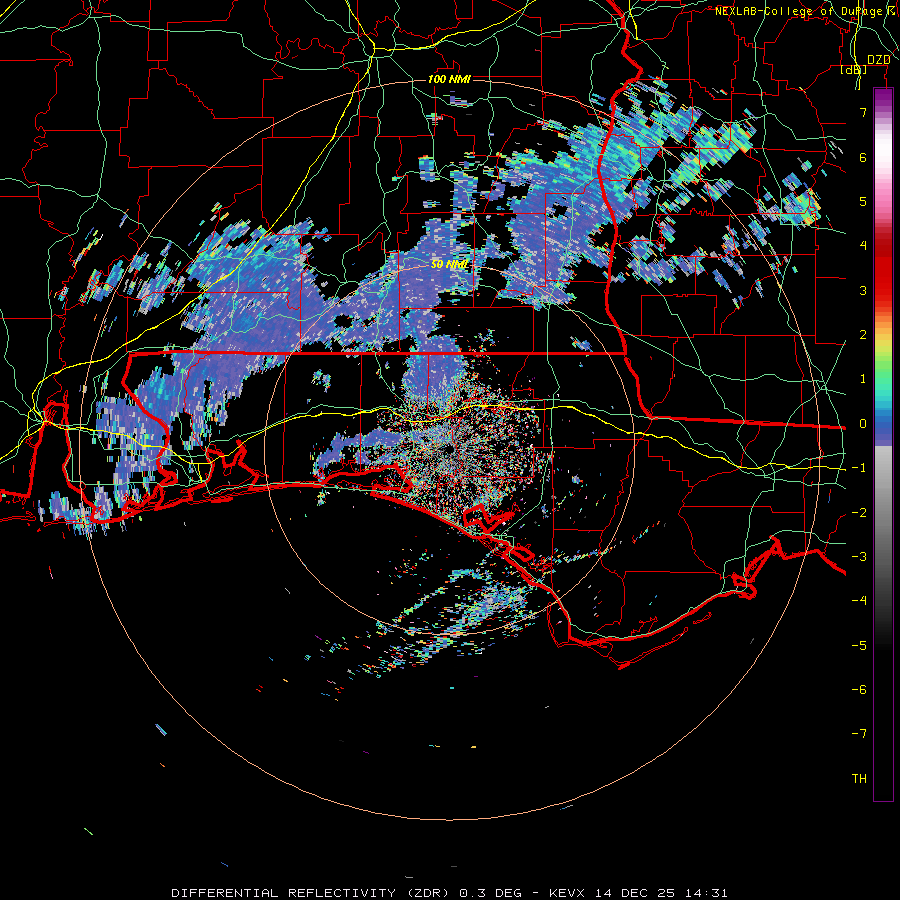Click the 14:31 timestamp in caption

(x=705, y=893)
